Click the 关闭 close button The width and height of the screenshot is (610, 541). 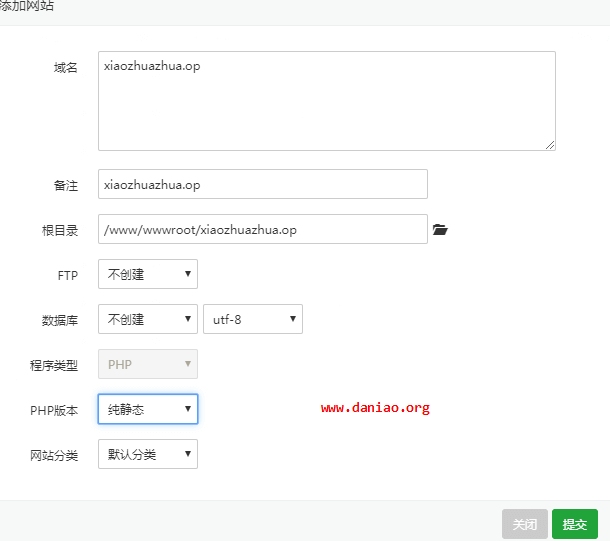click(524, 524)
